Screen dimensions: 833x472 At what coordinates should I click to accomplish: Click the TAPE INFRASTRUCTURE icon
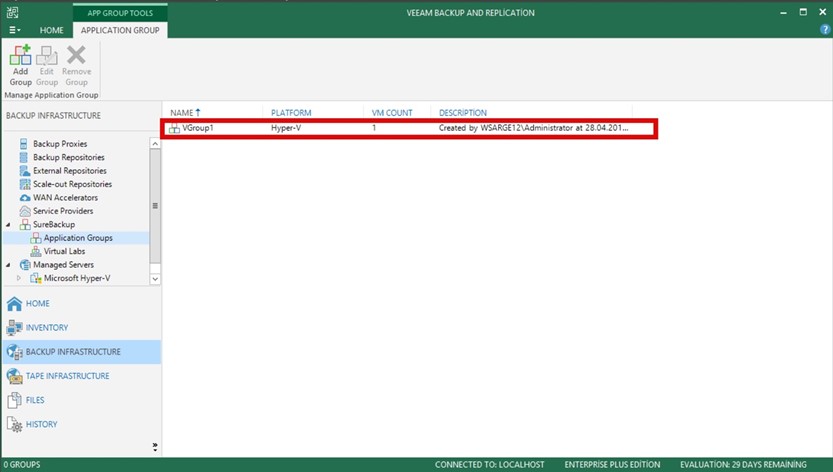(x=14, y=376)
